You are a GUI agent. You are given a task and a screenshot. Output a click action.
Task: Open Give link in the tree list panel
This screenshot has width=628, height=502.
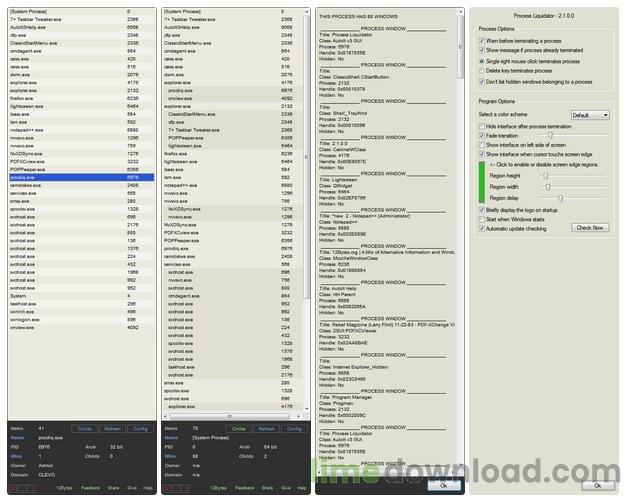pos(286,488)
